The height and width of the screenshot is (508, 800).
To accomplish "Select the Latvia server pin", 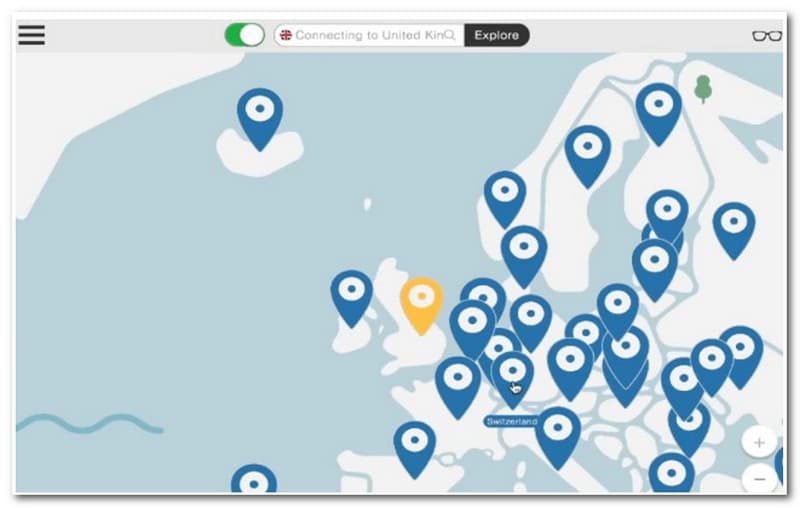I will coord(655,270).
